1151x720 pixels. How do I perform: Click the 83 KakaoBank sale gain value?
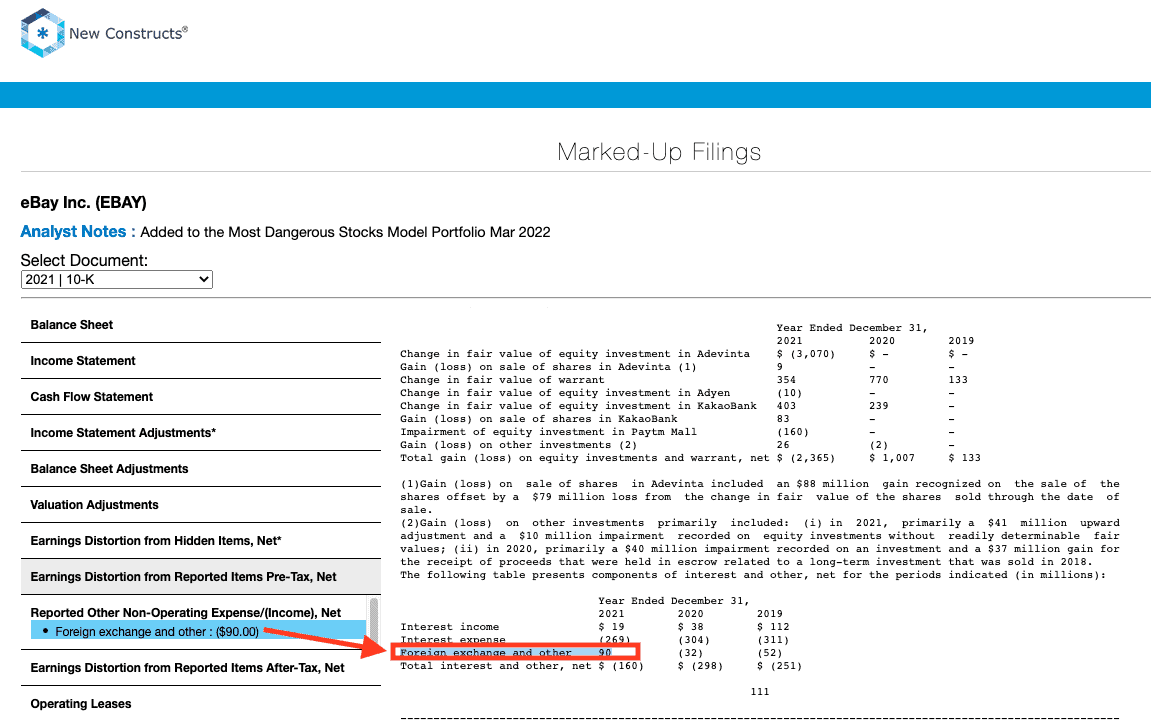tap(783, 419)
